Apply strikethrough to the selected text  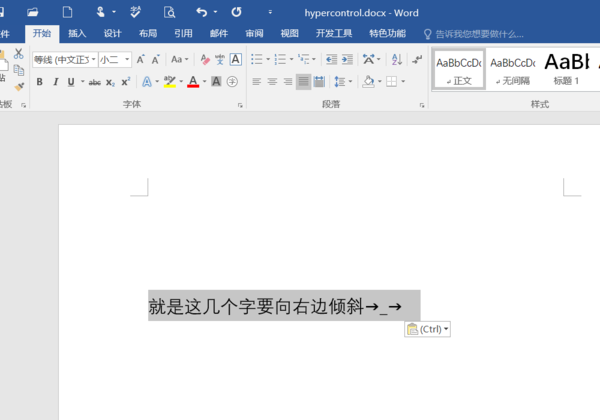95,82
